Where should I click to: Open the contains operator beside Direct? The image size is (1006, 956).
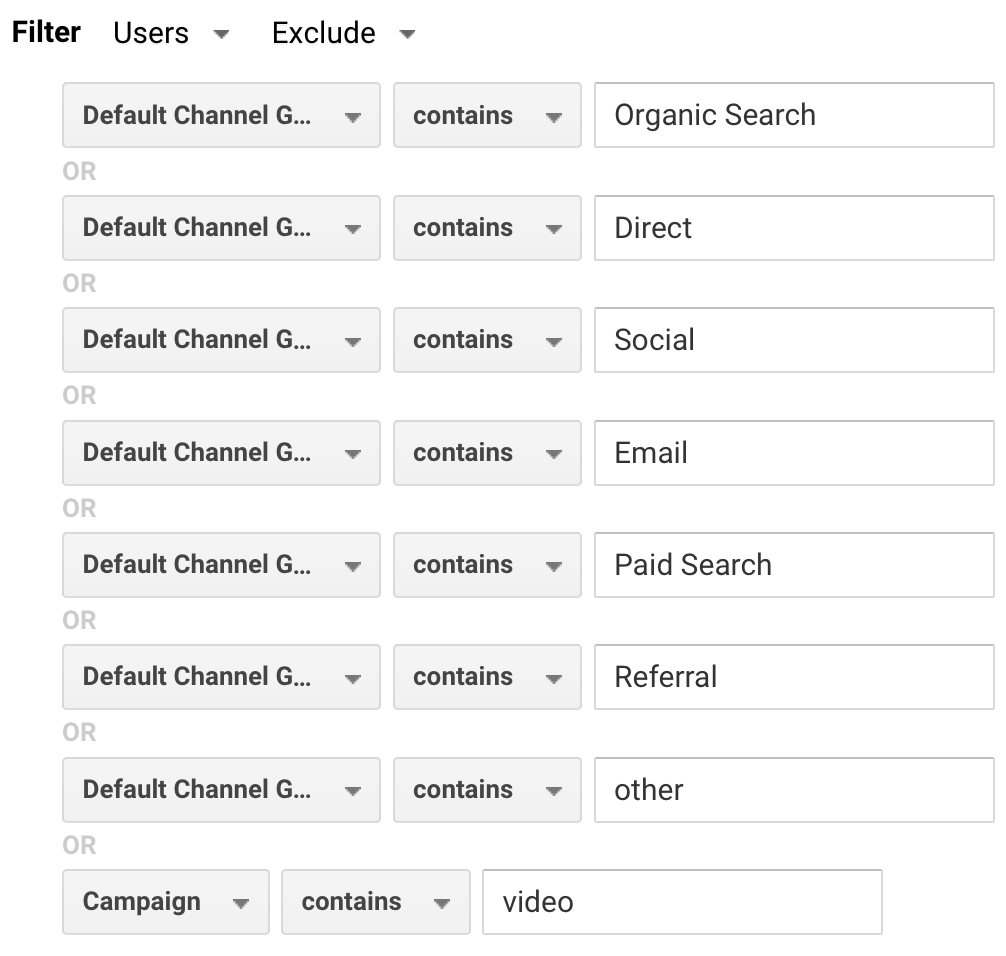tap(487, 228)
